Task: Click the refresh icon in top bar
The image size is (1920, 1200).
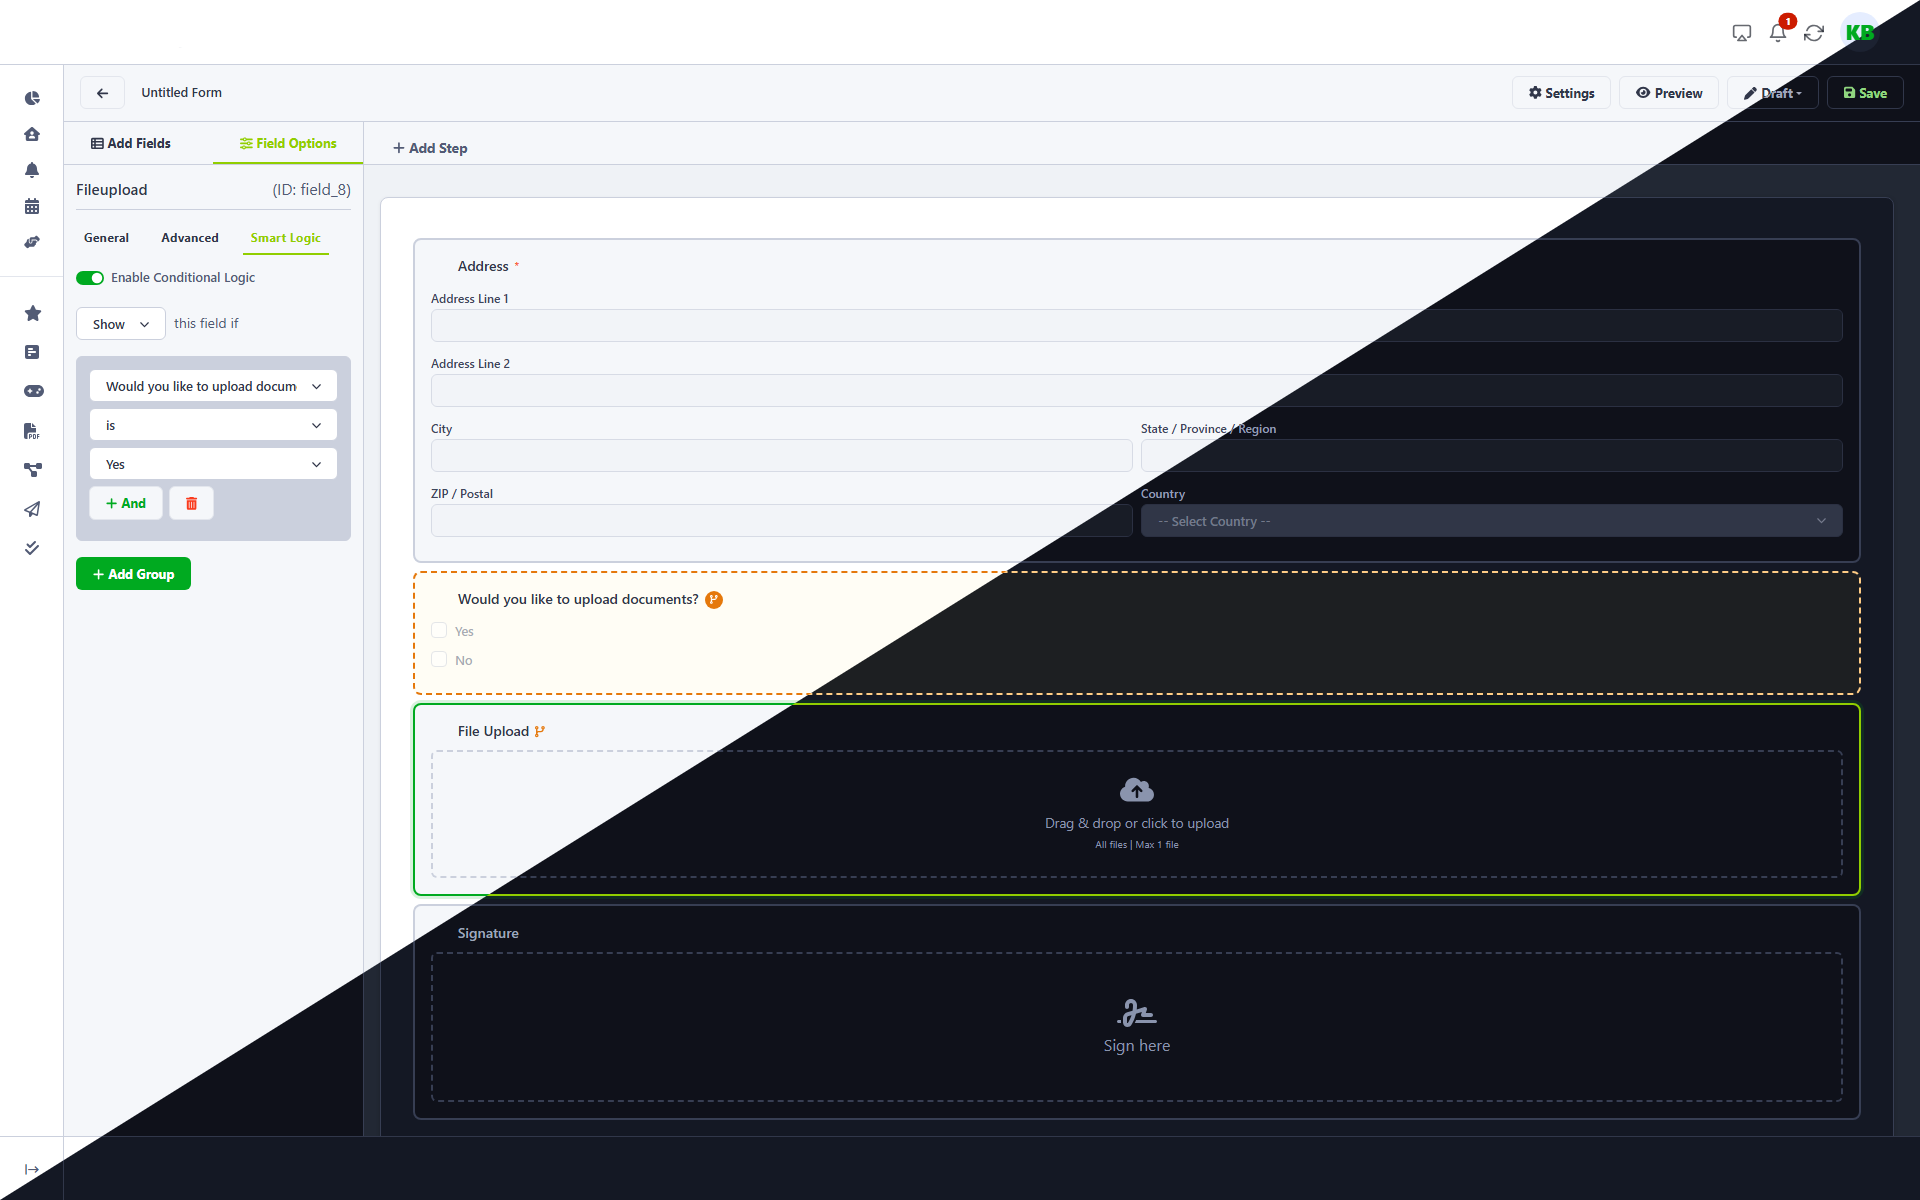Action: (x=1815, y=32)
